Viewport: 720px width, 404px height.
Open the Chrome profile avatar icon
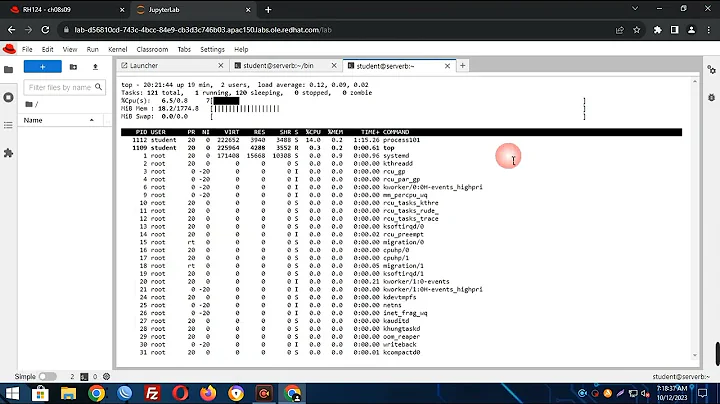tap(691, 30)
